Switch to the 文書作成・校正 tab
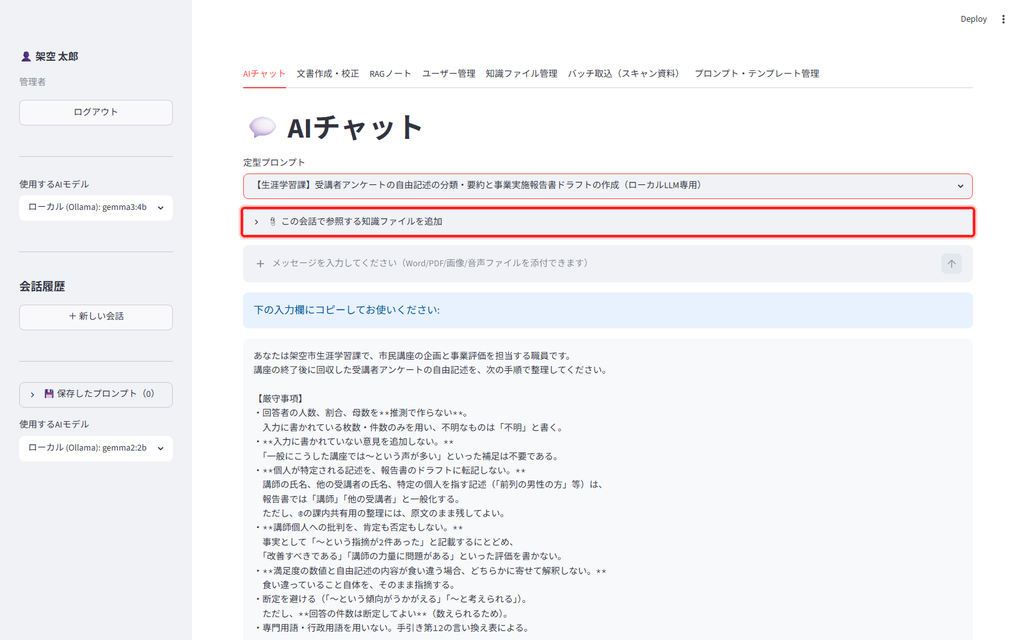The image size is (1024, 640). coord(327,74)
